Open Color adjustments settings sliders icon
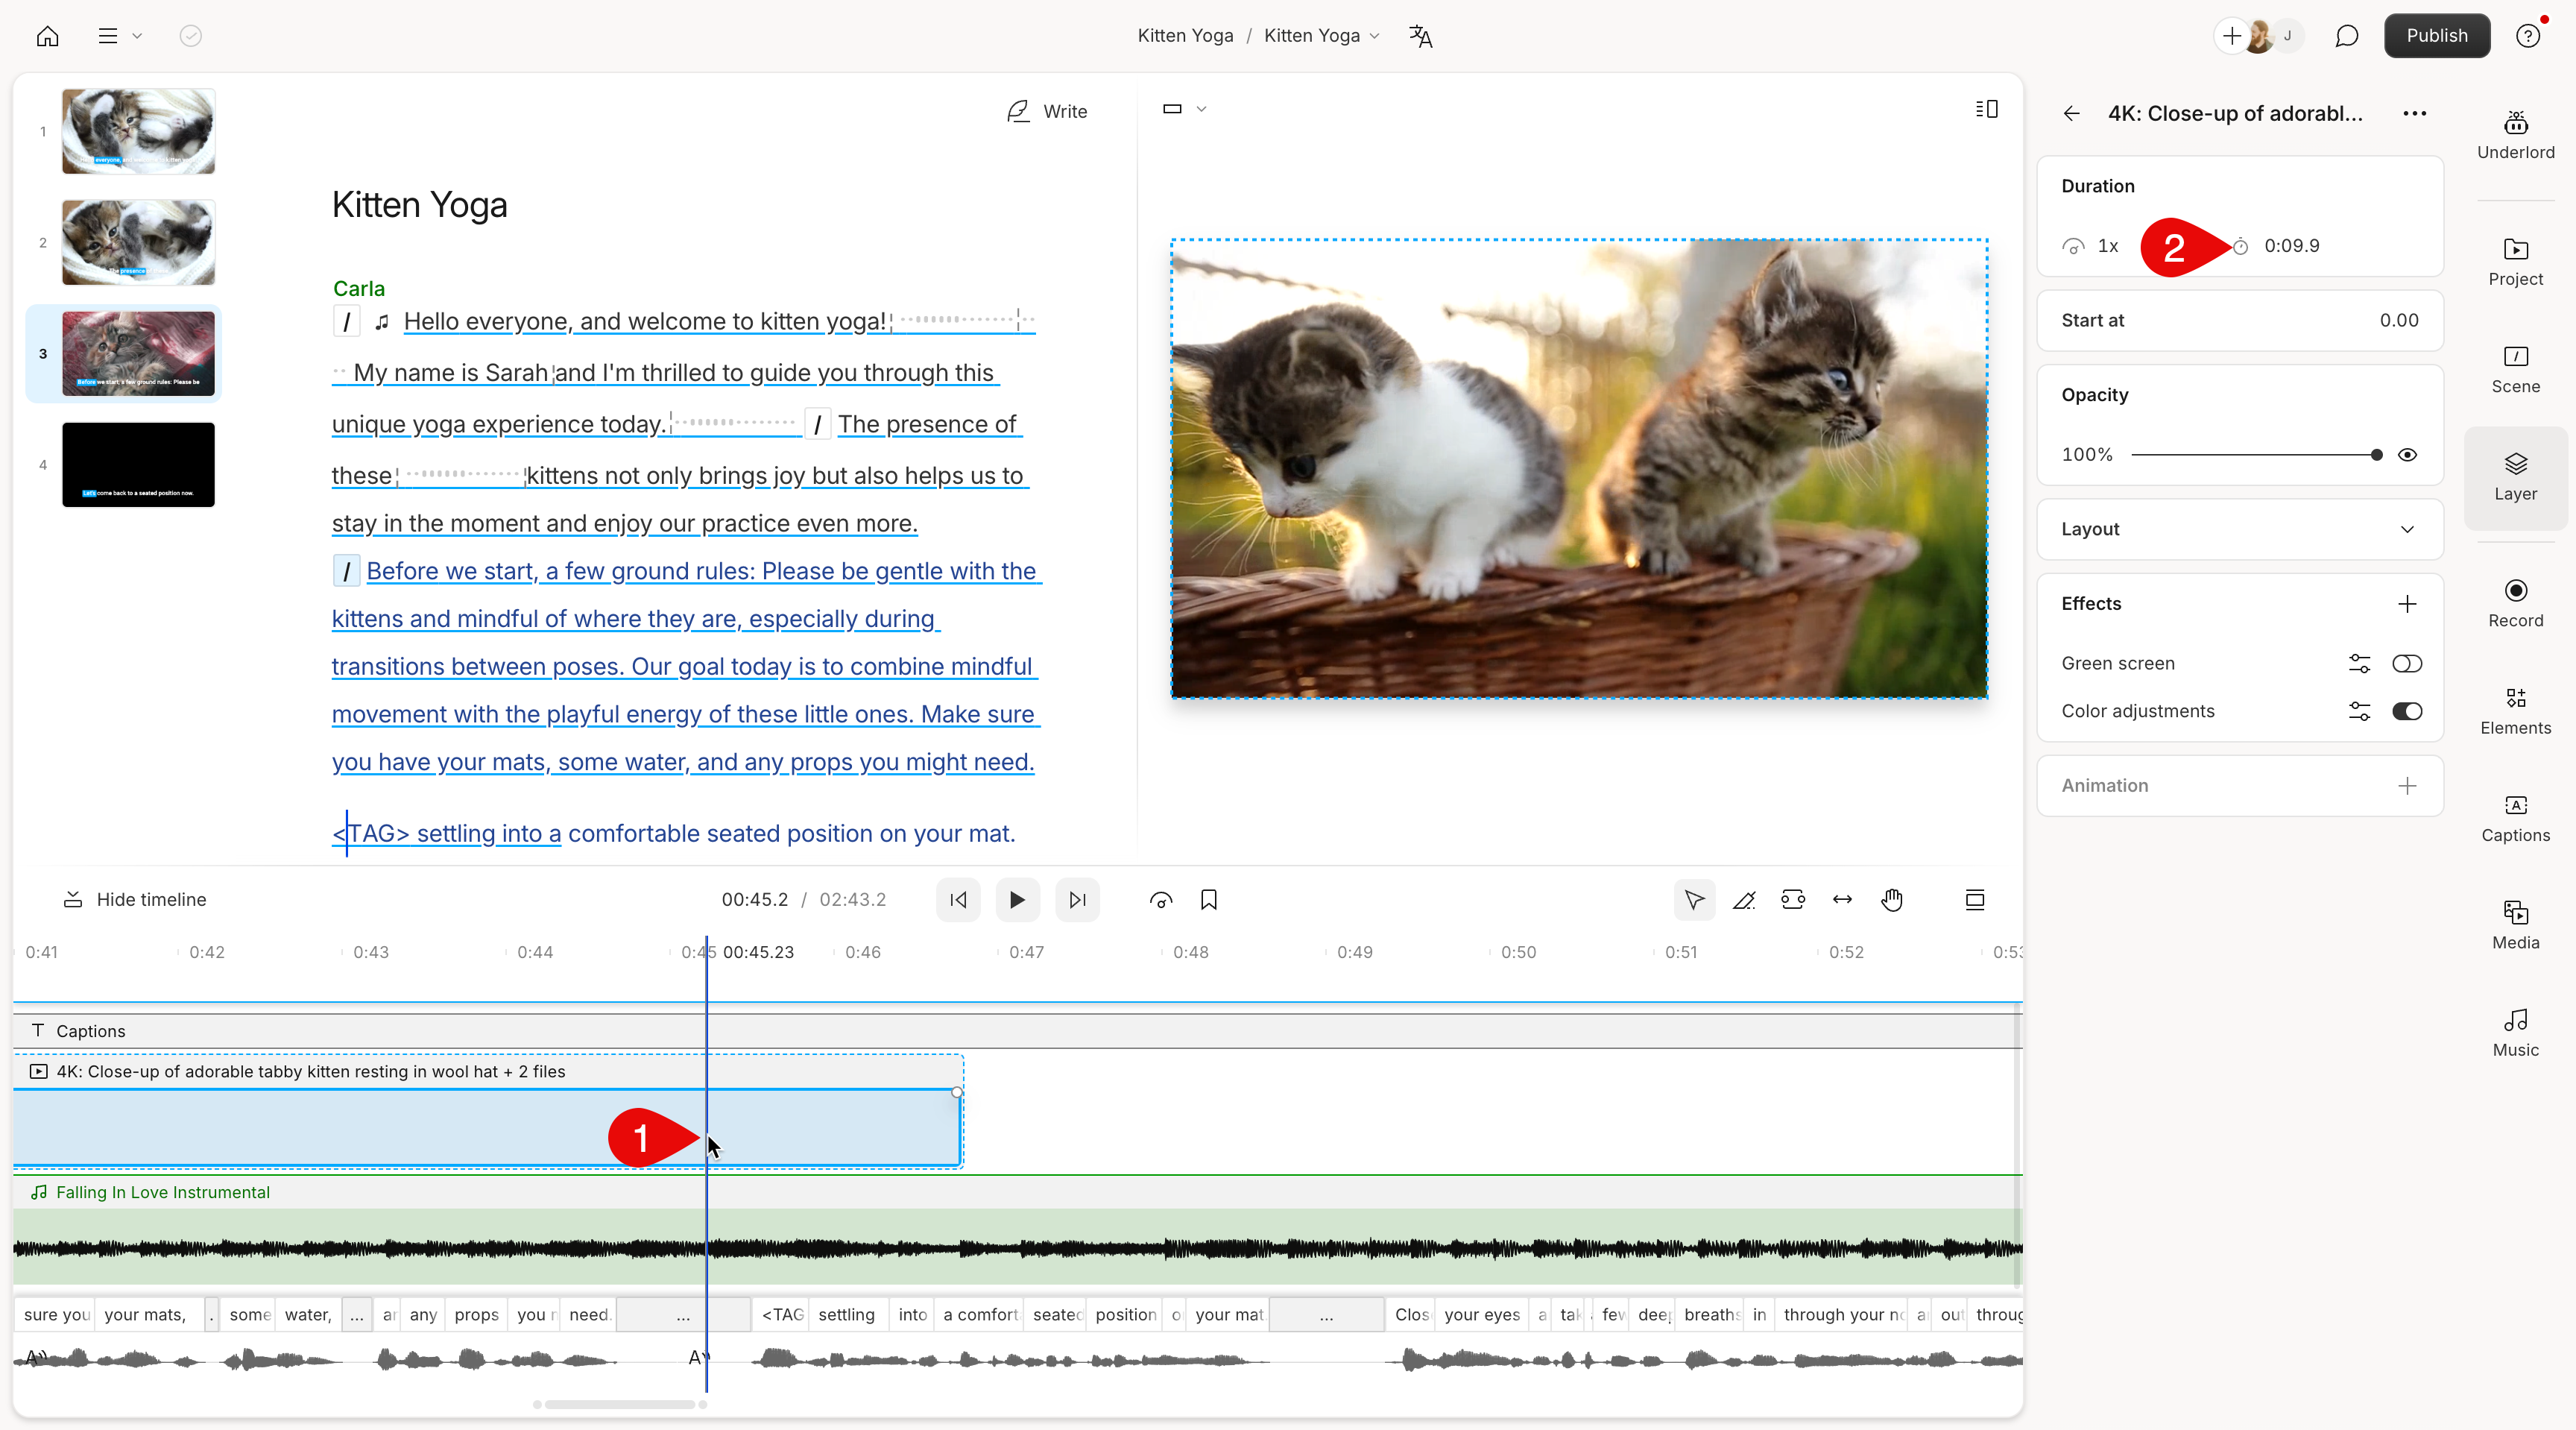This screenshot has width=2576, height=1430. [2358, 712]
